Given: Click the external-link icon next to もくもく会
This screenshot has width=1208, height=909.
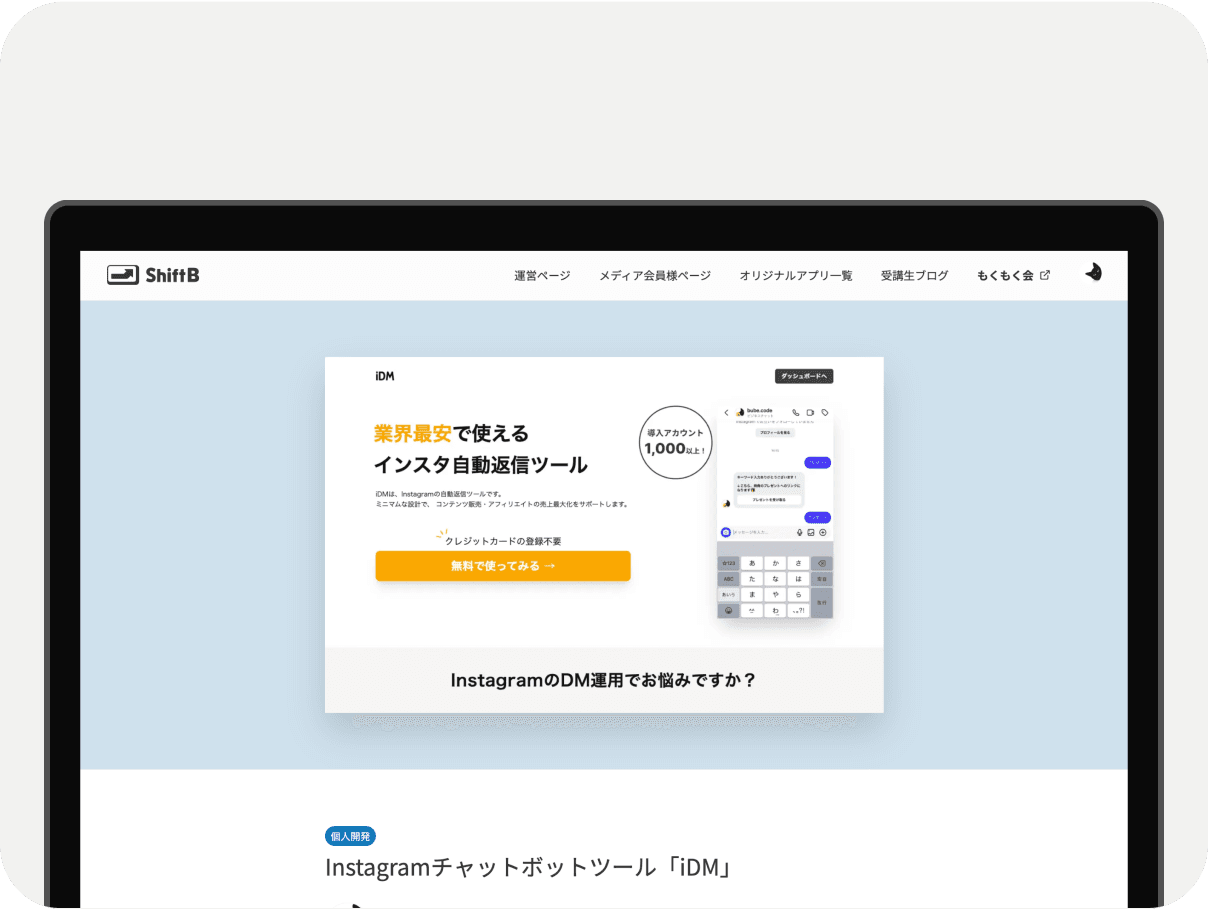Looking at the screenshot, I should pyautogui.click(x=1046, y=275).
